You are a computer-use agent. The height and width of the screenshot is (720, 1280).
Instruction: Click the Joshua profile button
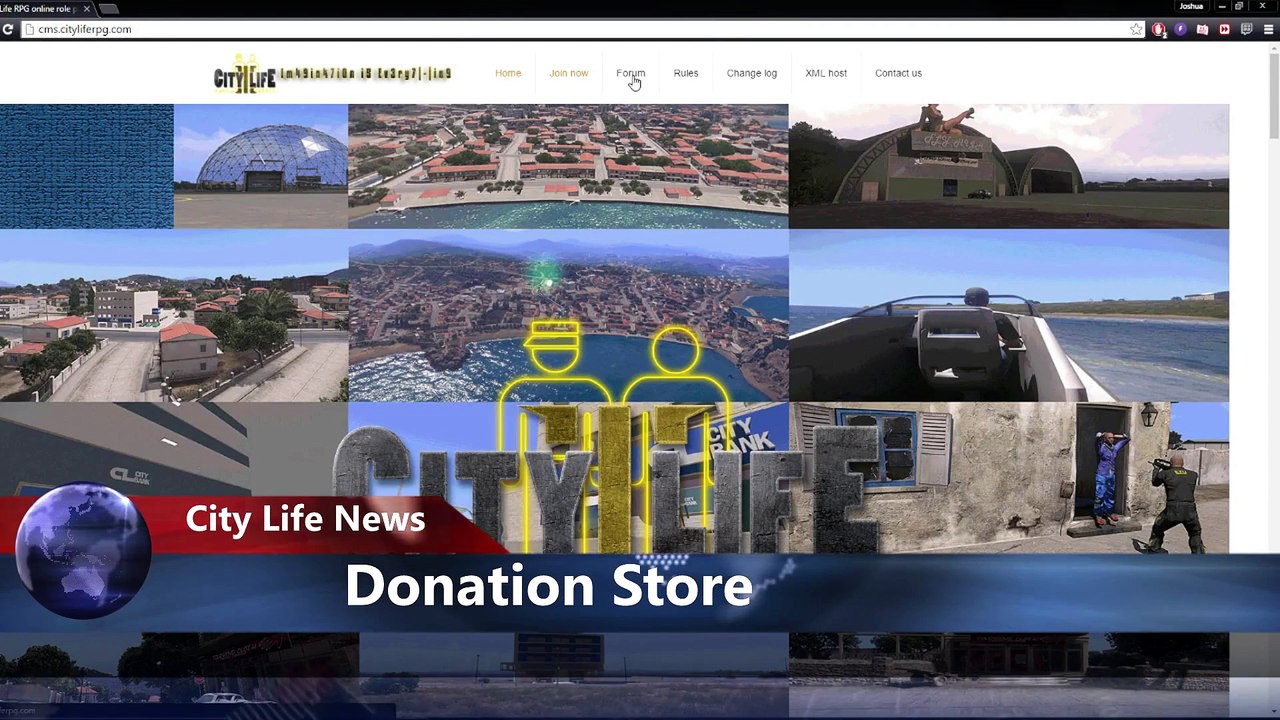click(x=1191, y=6)
